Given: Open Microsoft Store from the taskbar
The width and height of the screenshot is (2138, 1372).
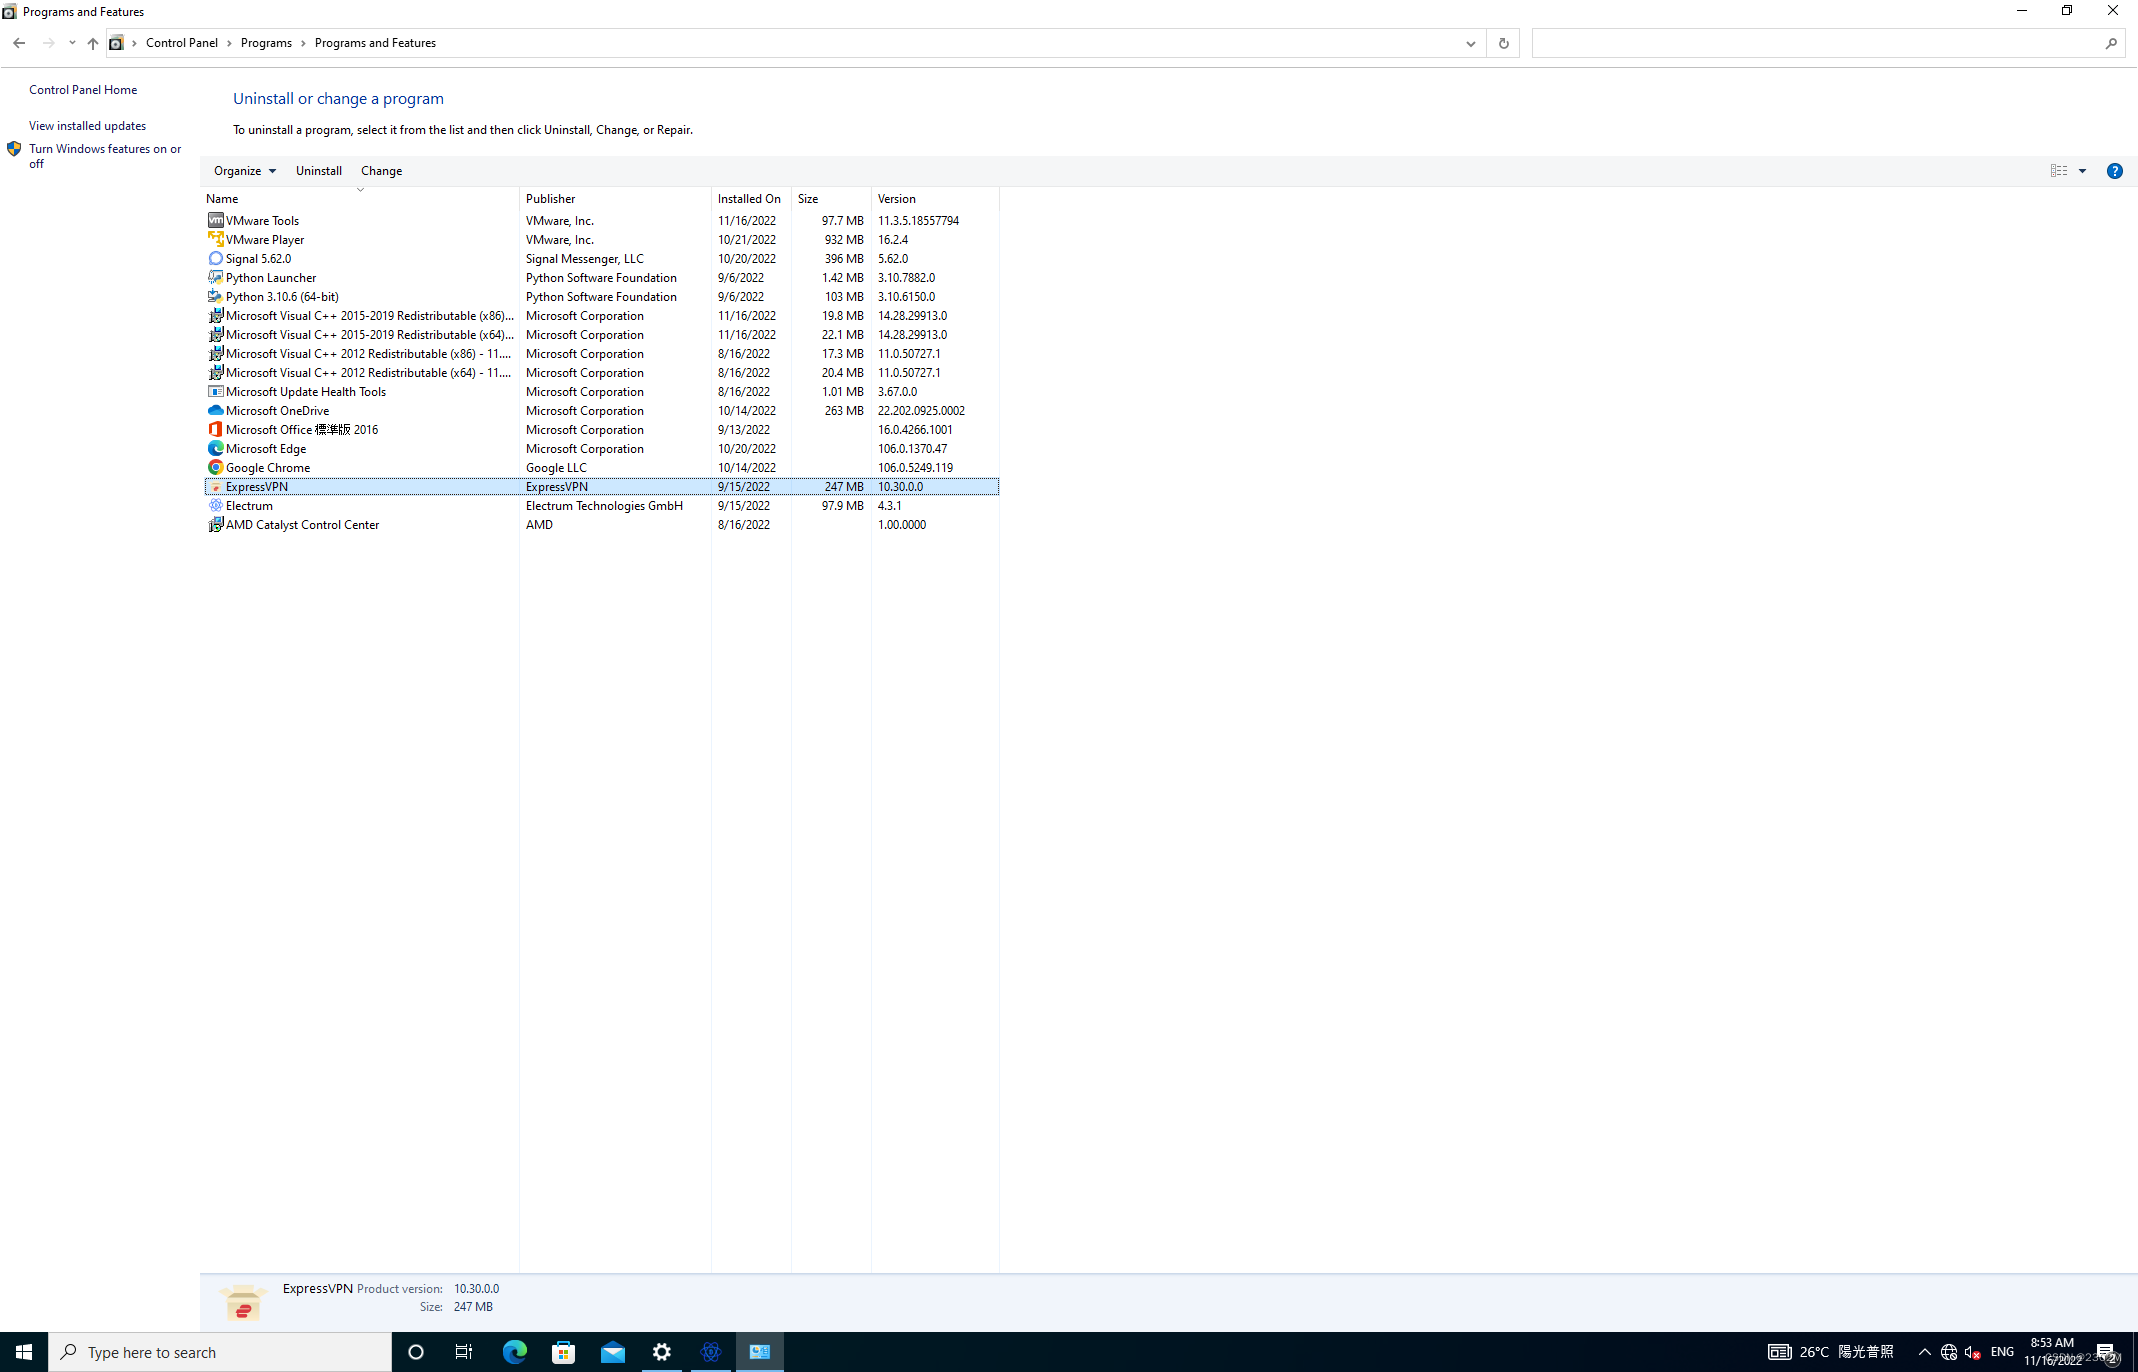Looking at the screenshot, I should (563, 1352).
